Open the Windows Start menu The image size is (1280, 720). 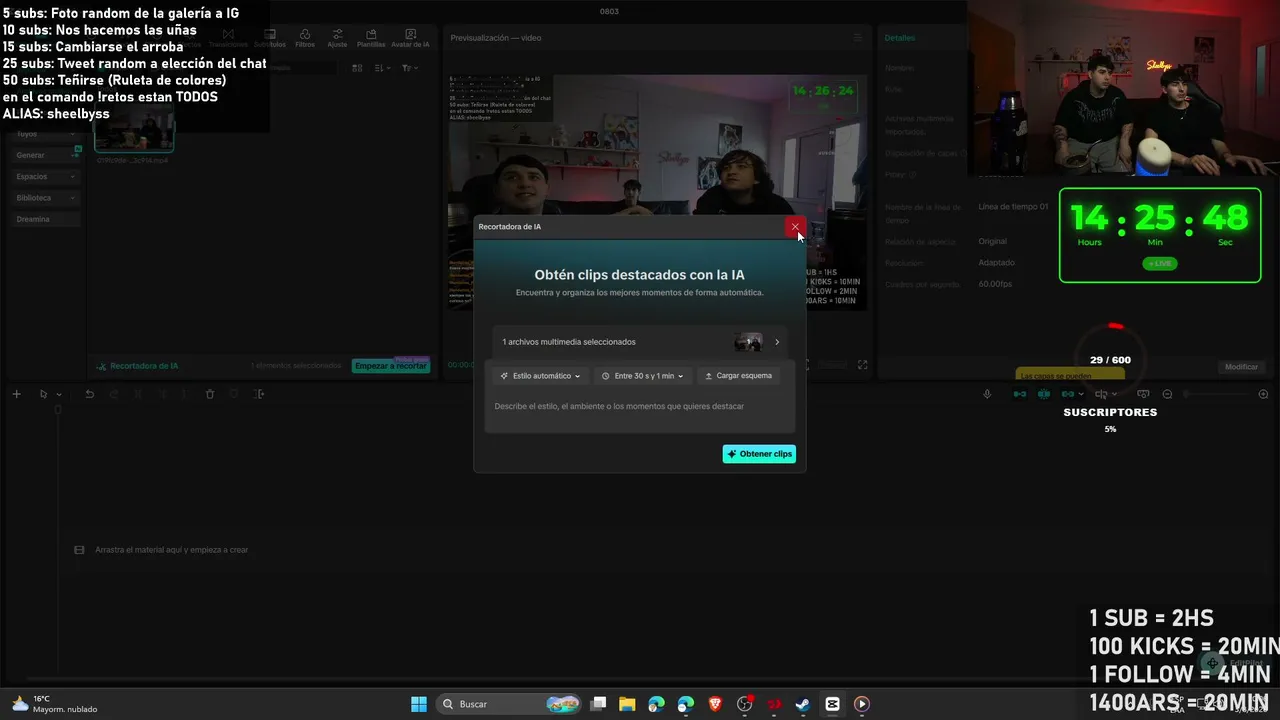pyautogui.click(x=419, y=704)
